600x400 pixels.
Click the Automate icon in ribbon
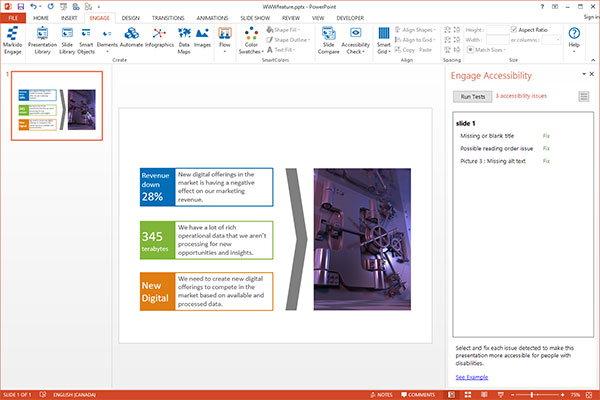(130, 36)
